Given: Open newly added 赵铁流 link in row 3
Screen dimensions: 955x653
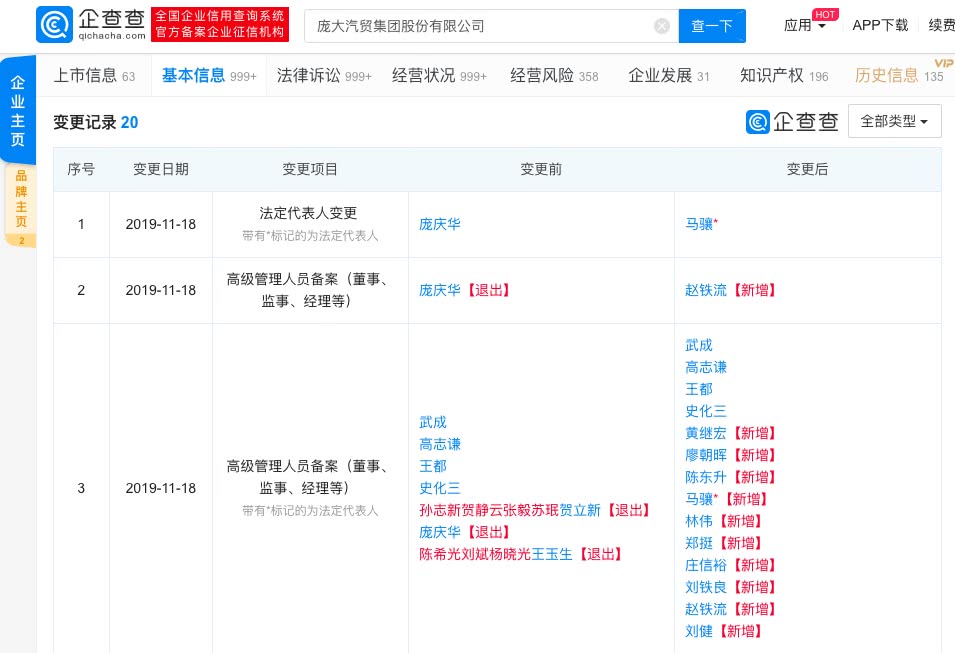Looking at the screenshot, I should (706, 609).
